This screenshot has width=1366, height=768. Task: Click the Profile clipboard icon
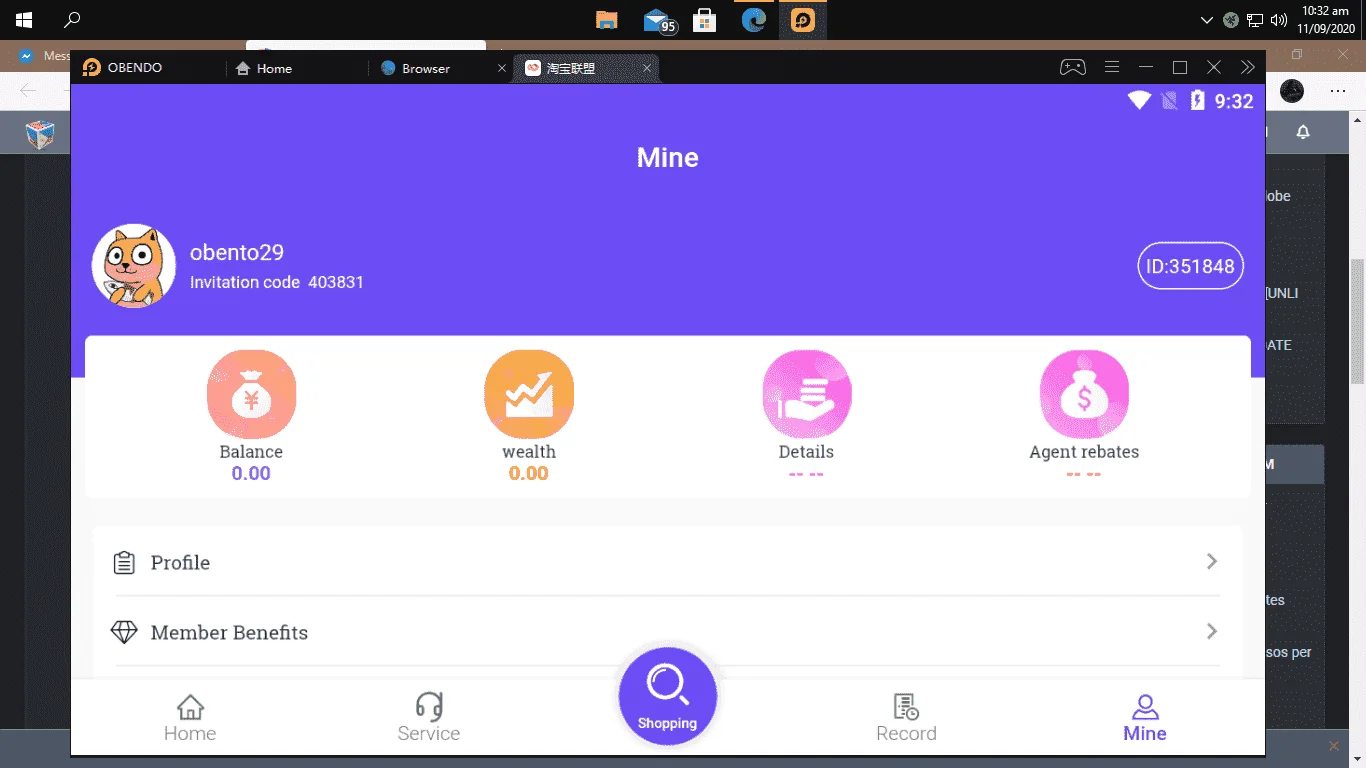[x=124, y=562]
